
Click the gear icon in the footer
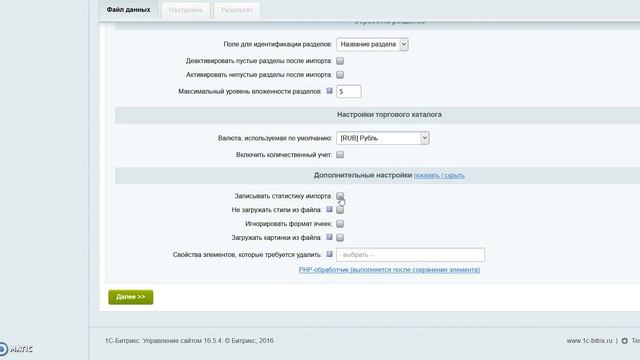click(624, 341)
